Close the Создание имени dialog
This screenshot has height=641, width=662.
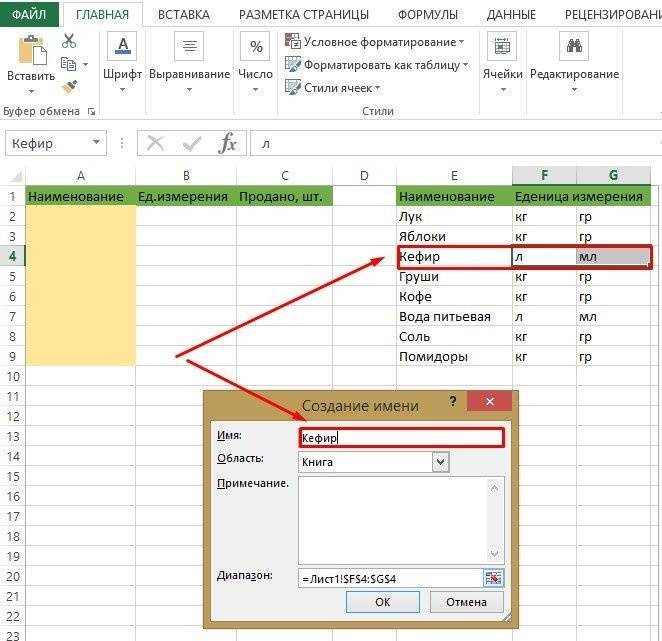click(x=489, y=401)
